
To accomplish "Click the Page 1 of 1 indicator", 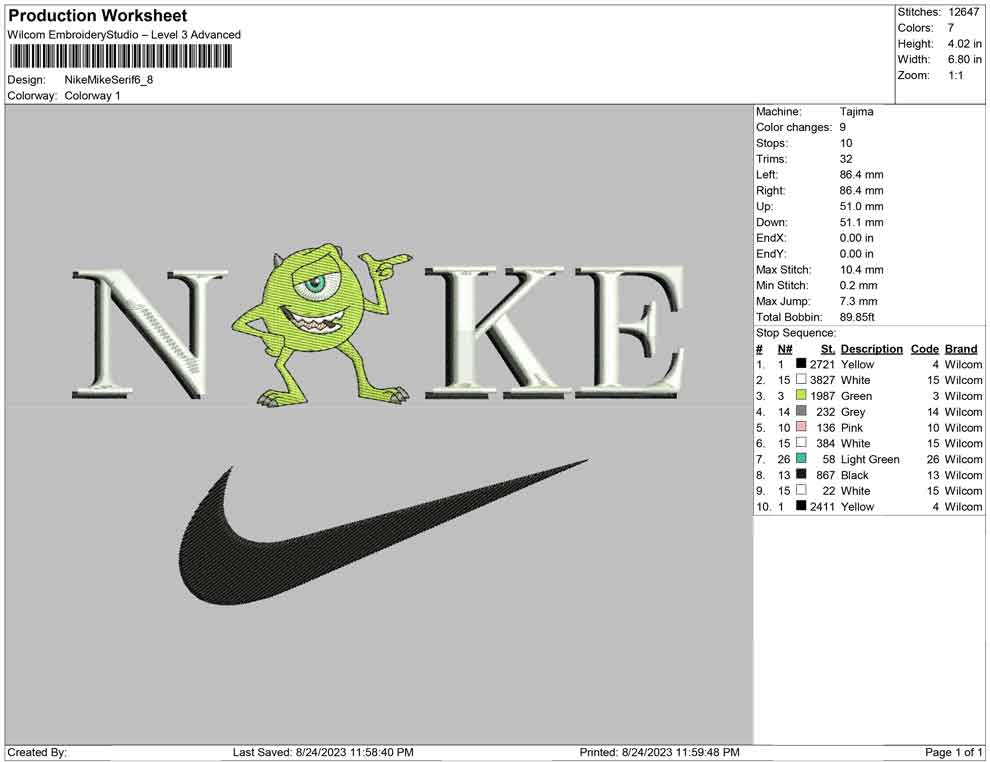I will pos(953,752).
